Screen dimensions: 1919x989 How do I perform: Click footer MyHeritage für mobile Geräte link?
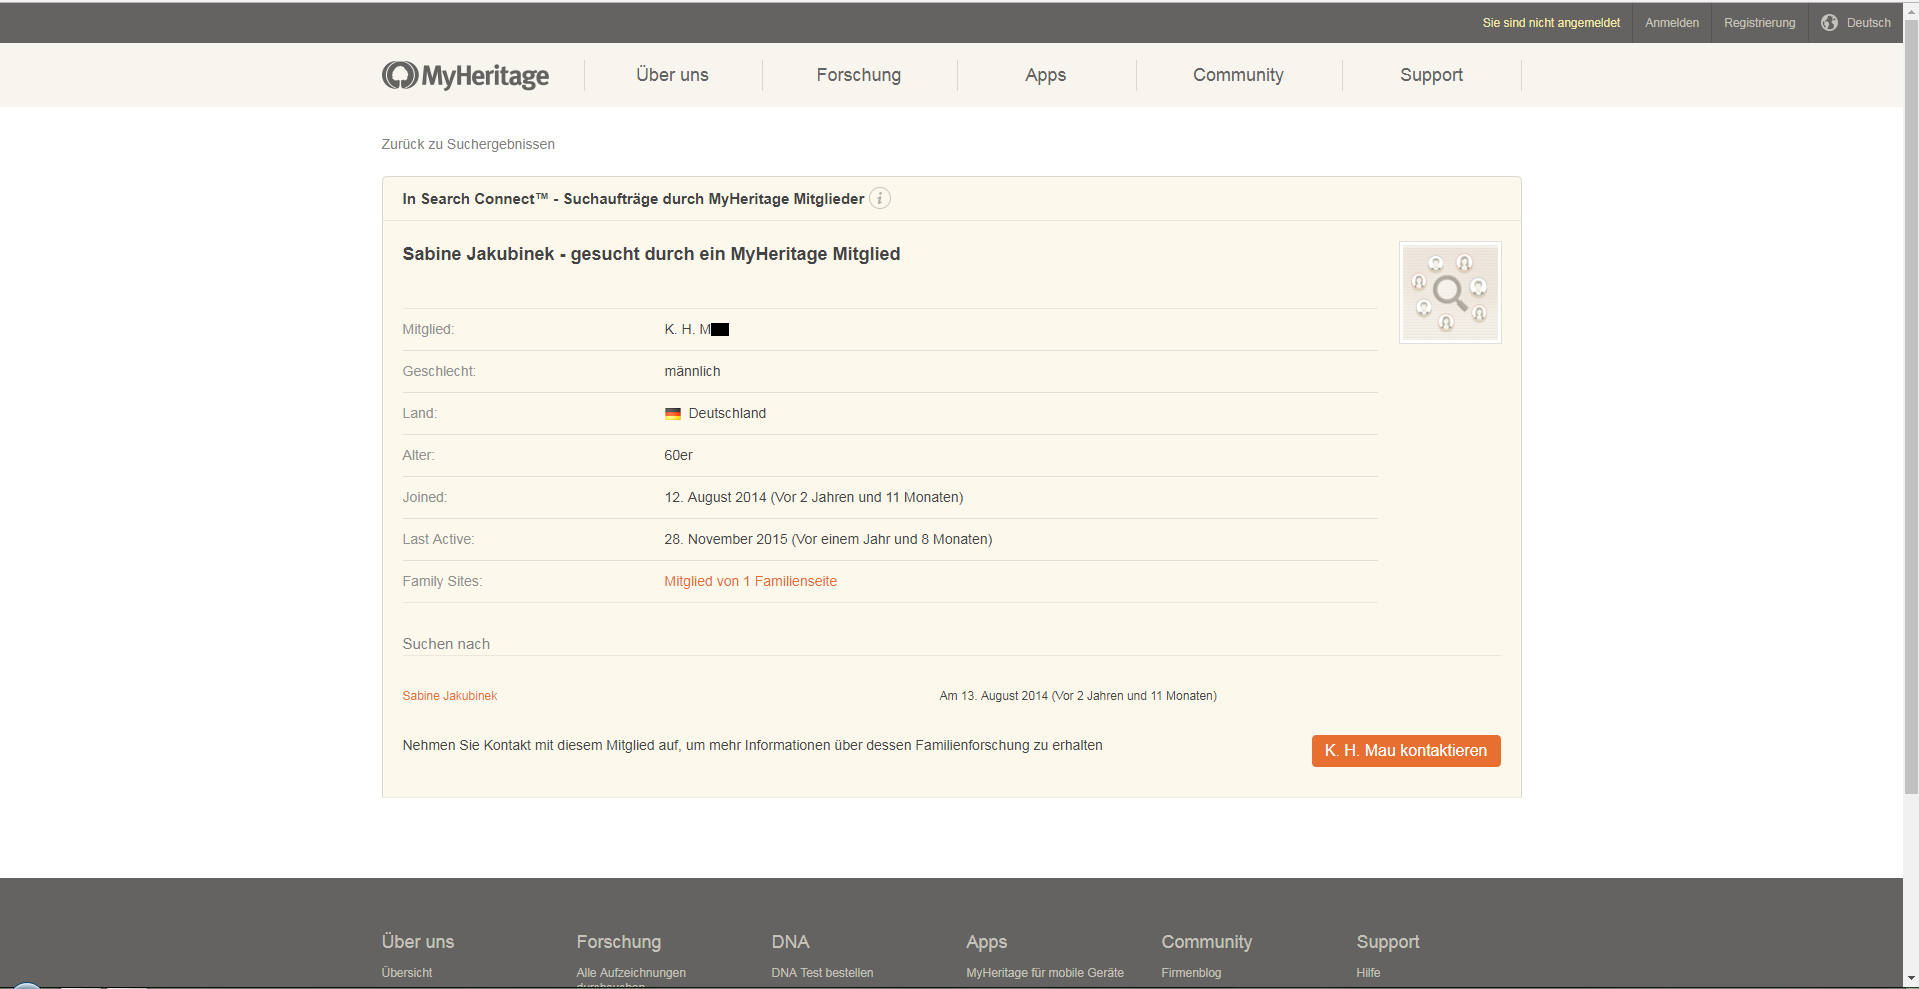[1045, 973]
